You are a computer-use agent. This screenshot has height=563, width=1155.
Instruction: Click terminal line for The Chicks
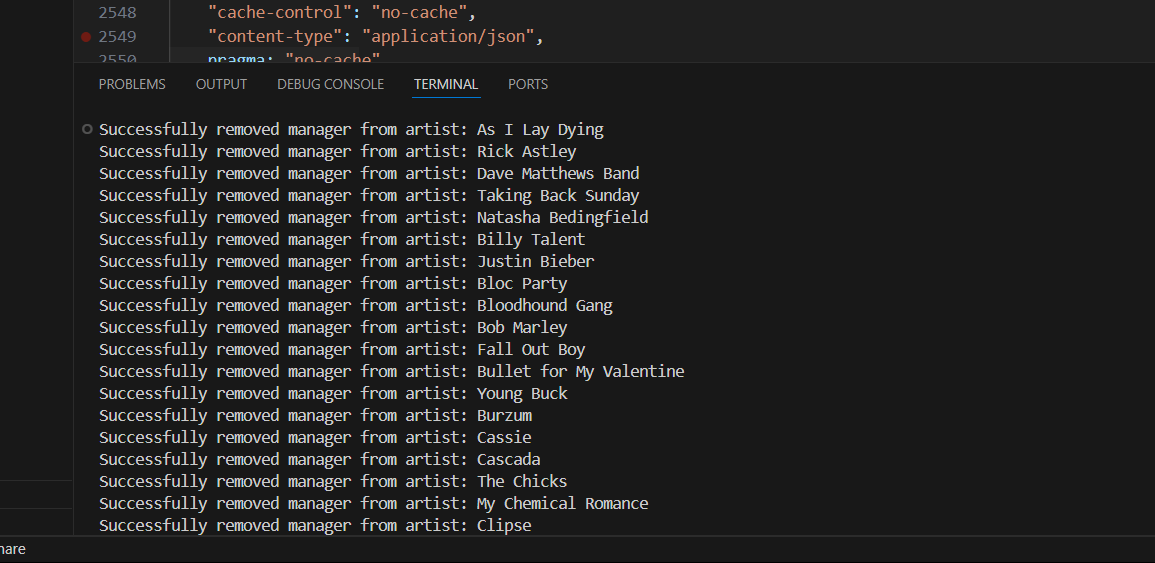point(333,482)
